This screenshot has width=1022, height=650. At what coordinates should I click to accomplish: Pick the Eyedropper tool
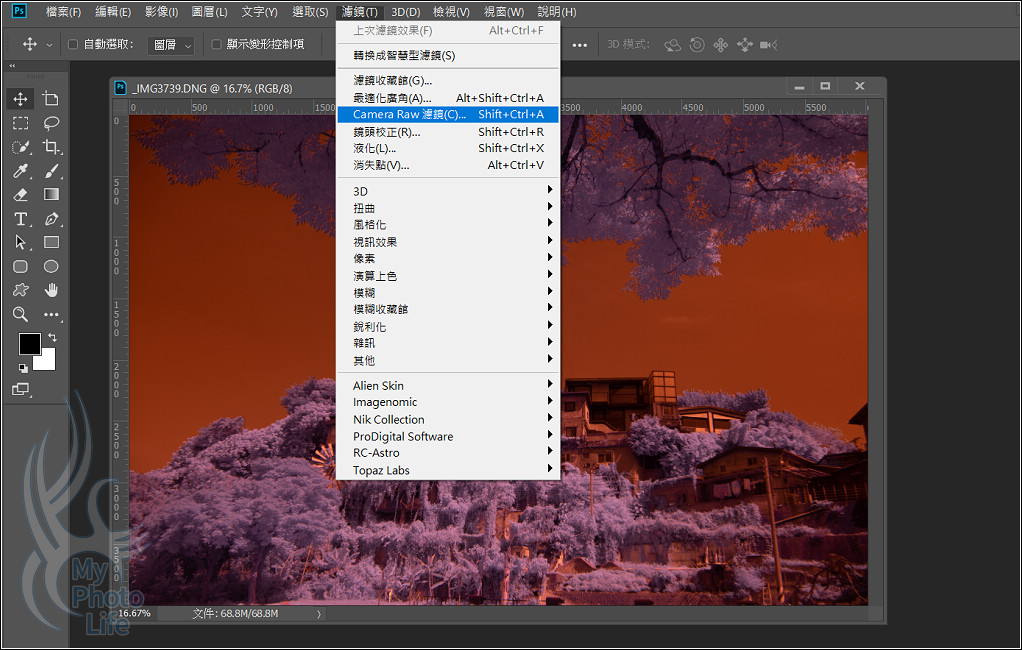[x=20, y=171]
